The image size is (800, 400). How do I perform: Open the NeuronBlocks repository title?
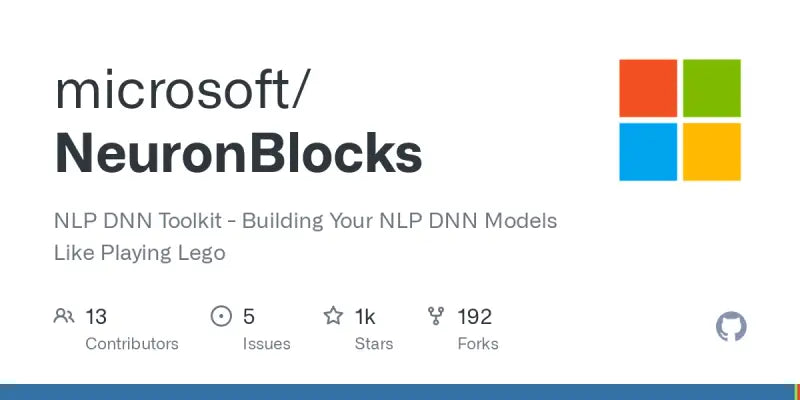[x=238, y=153]
